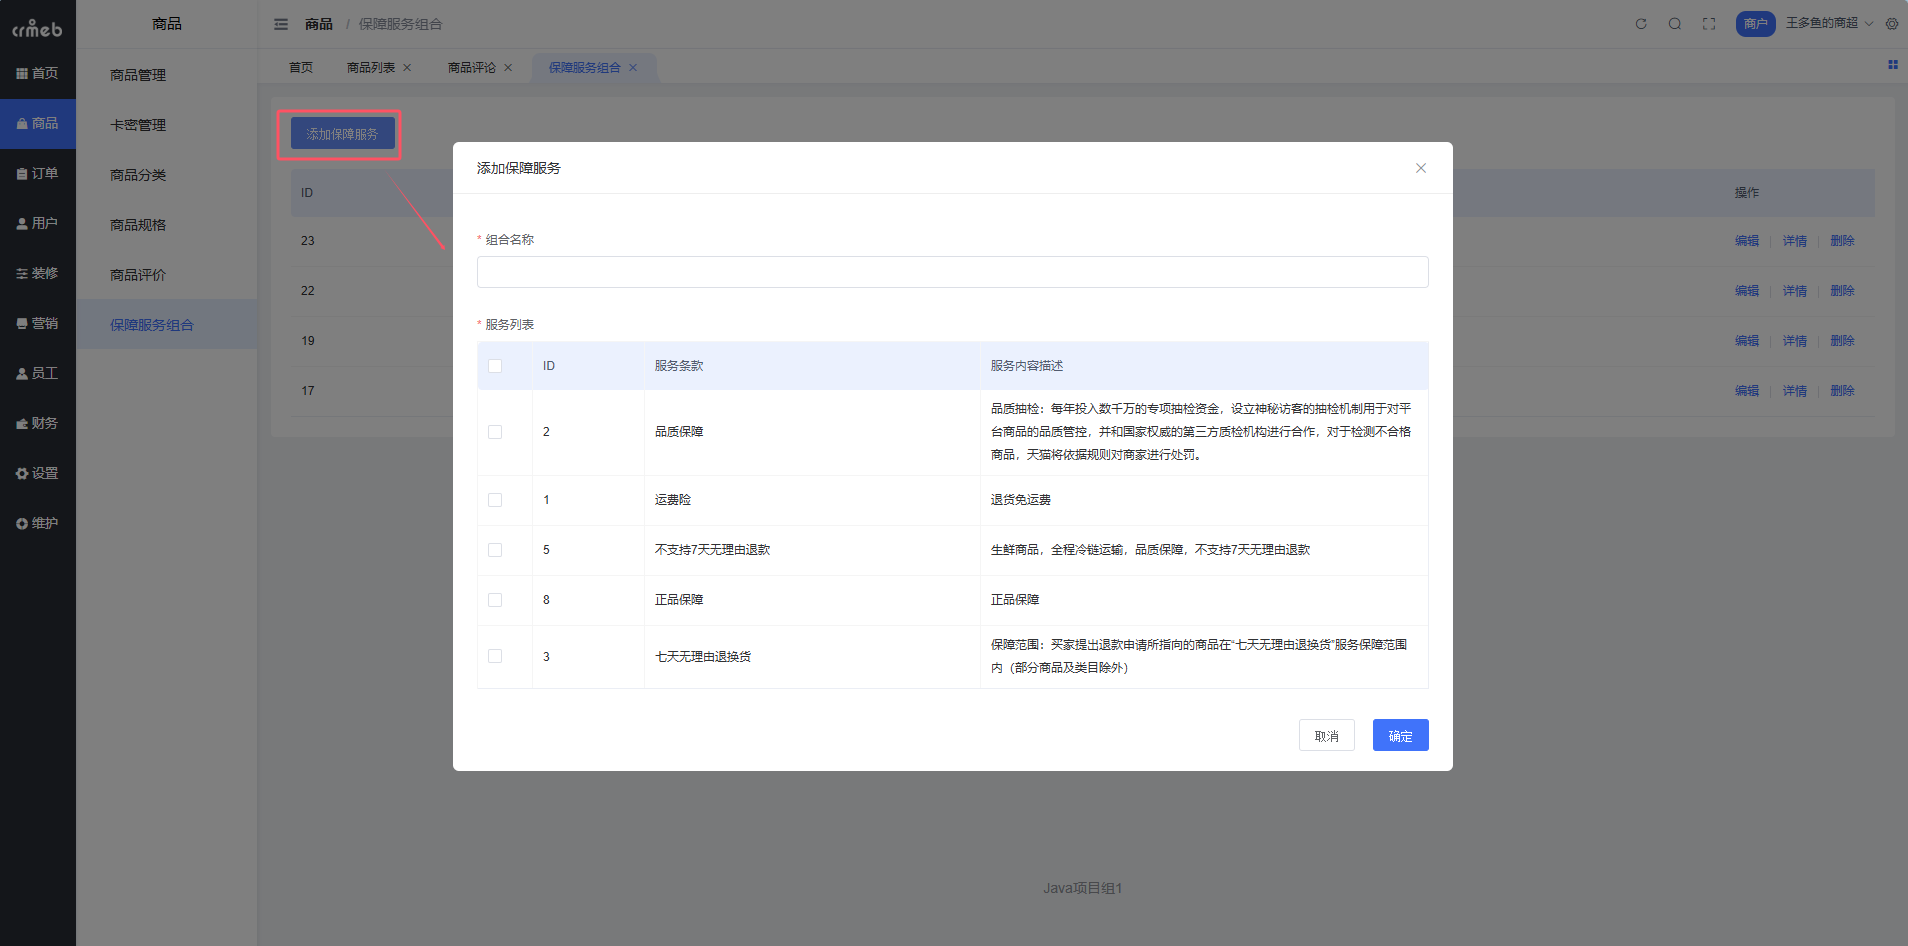
Task: Check the 品质保障 service checkbox
Action: coord(495,432)
